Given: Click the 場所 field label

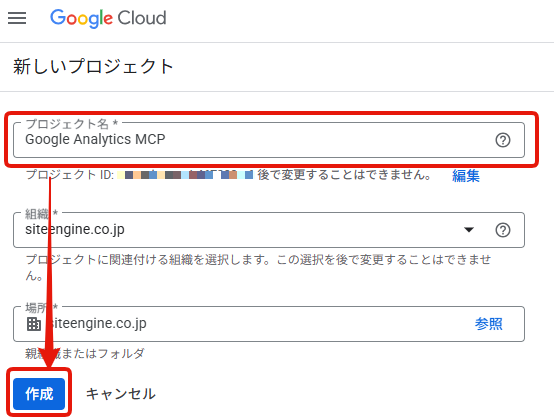Looking at the screenshot, I should click(41, 307).
